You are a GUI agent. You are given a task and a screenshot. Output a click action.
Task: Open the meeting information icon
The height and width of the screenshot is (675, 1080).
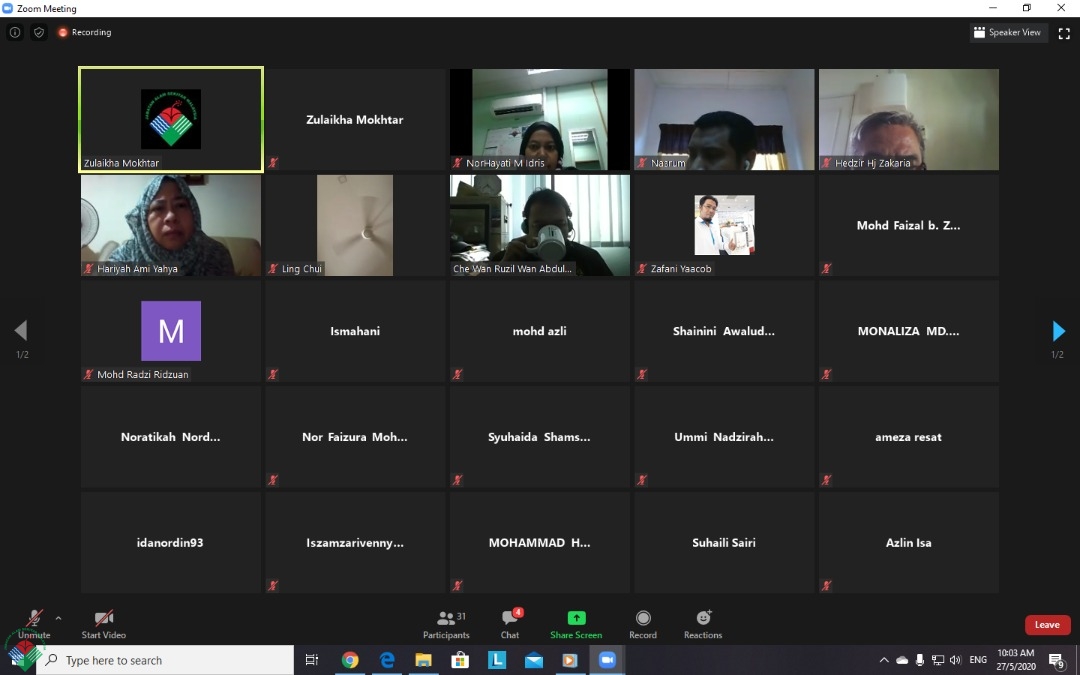pyautogui.click(x=14, y=32)
